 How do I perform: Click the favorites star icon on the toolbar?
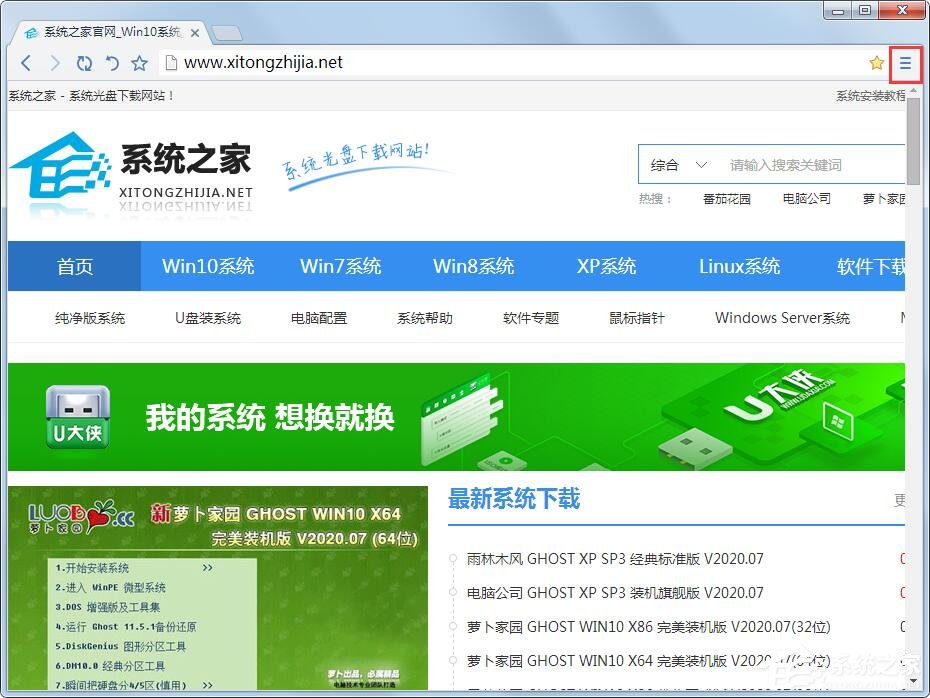[139, 62]
